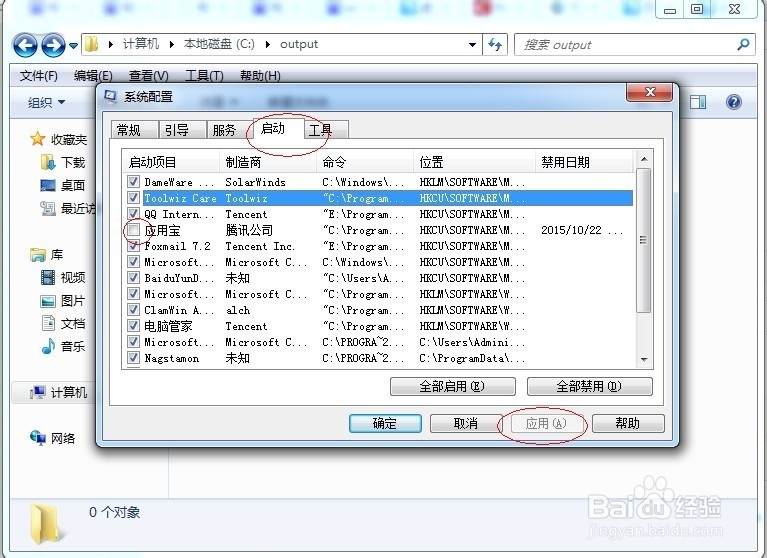This screenshot has width=767, height=558.
Task: Open address bar history dropdown
Action: 472,45
